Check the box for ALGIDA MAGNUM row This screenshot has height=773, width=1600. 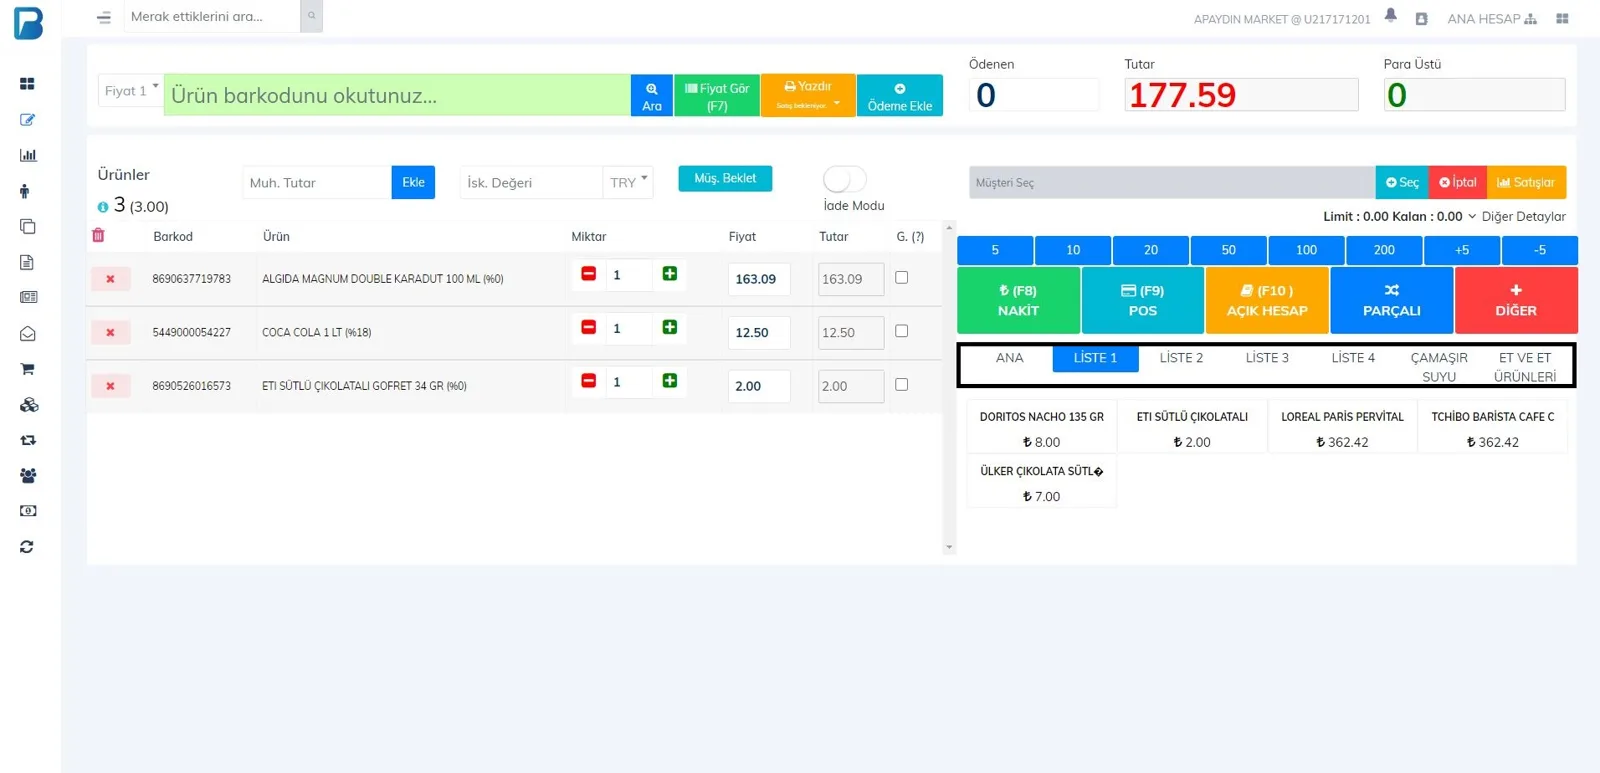coord(902,278)
